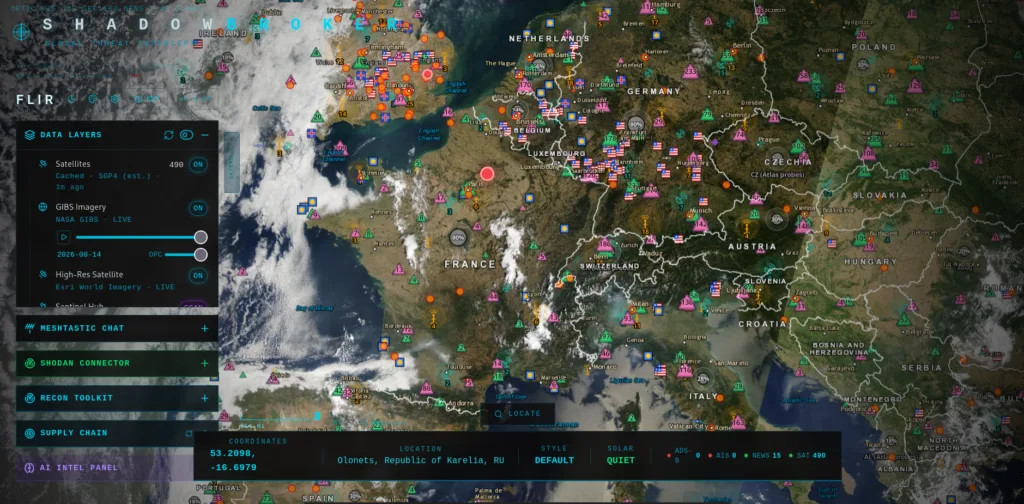Click the GIBS date 2026-08-14

point(78,255)
